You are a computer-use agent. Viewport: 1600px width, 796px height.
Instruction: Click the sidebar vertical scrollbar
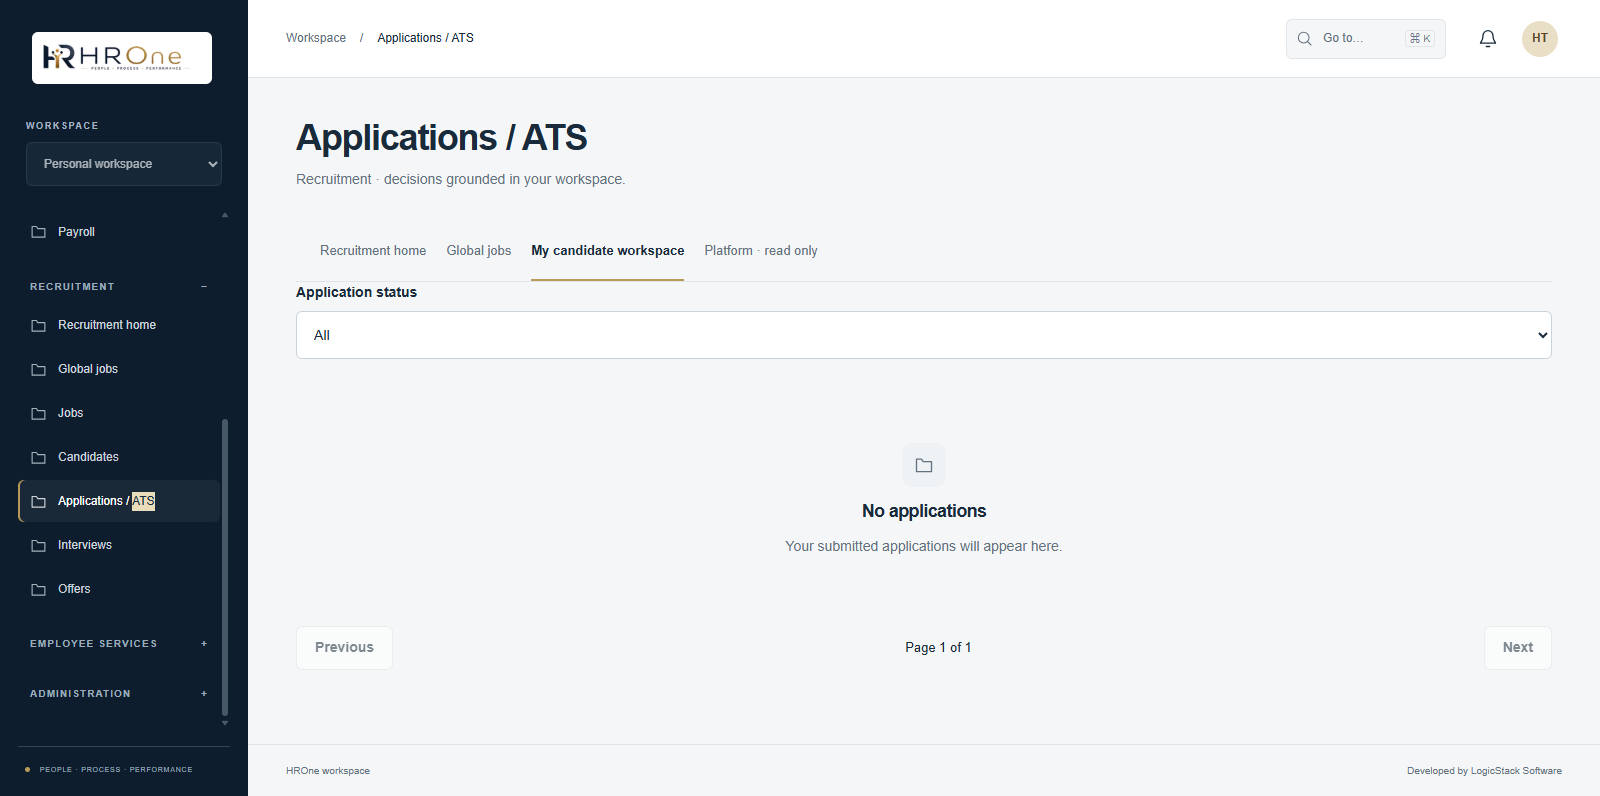[x=225, y=567]
